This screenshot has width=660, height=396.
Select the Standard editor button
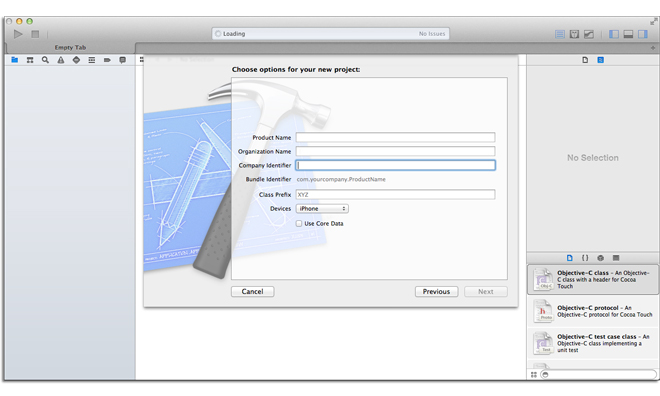click(x=560, y=34)
